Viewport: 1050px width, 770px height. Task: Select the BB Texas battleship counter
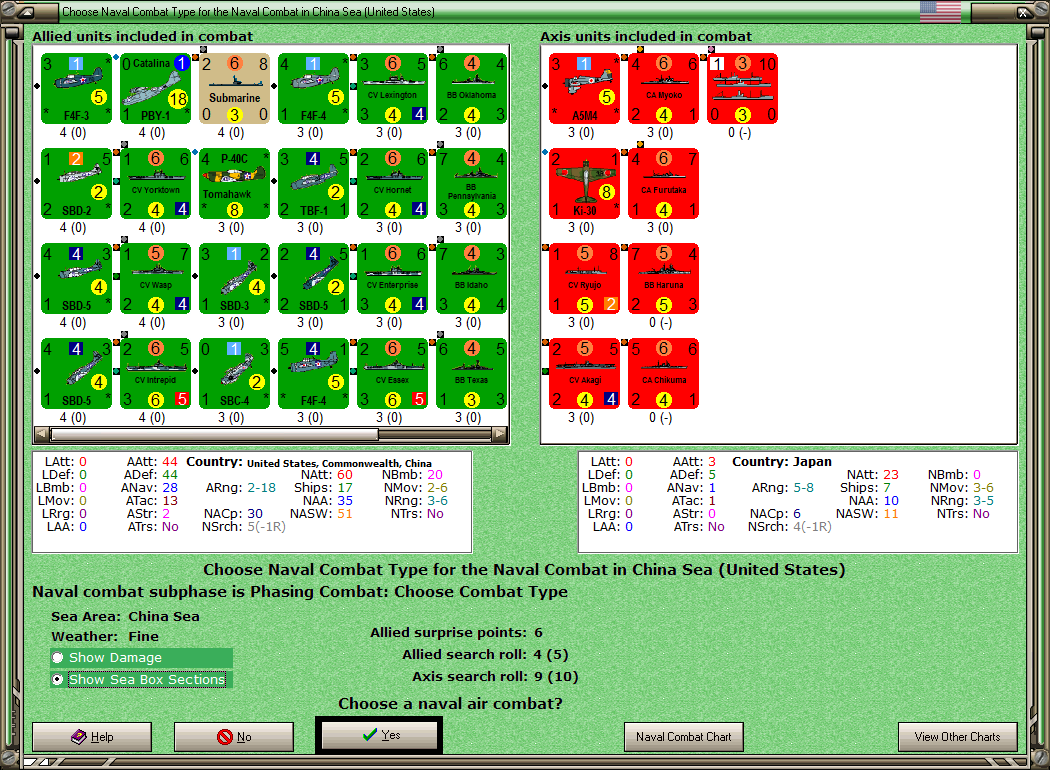point(471,374)
